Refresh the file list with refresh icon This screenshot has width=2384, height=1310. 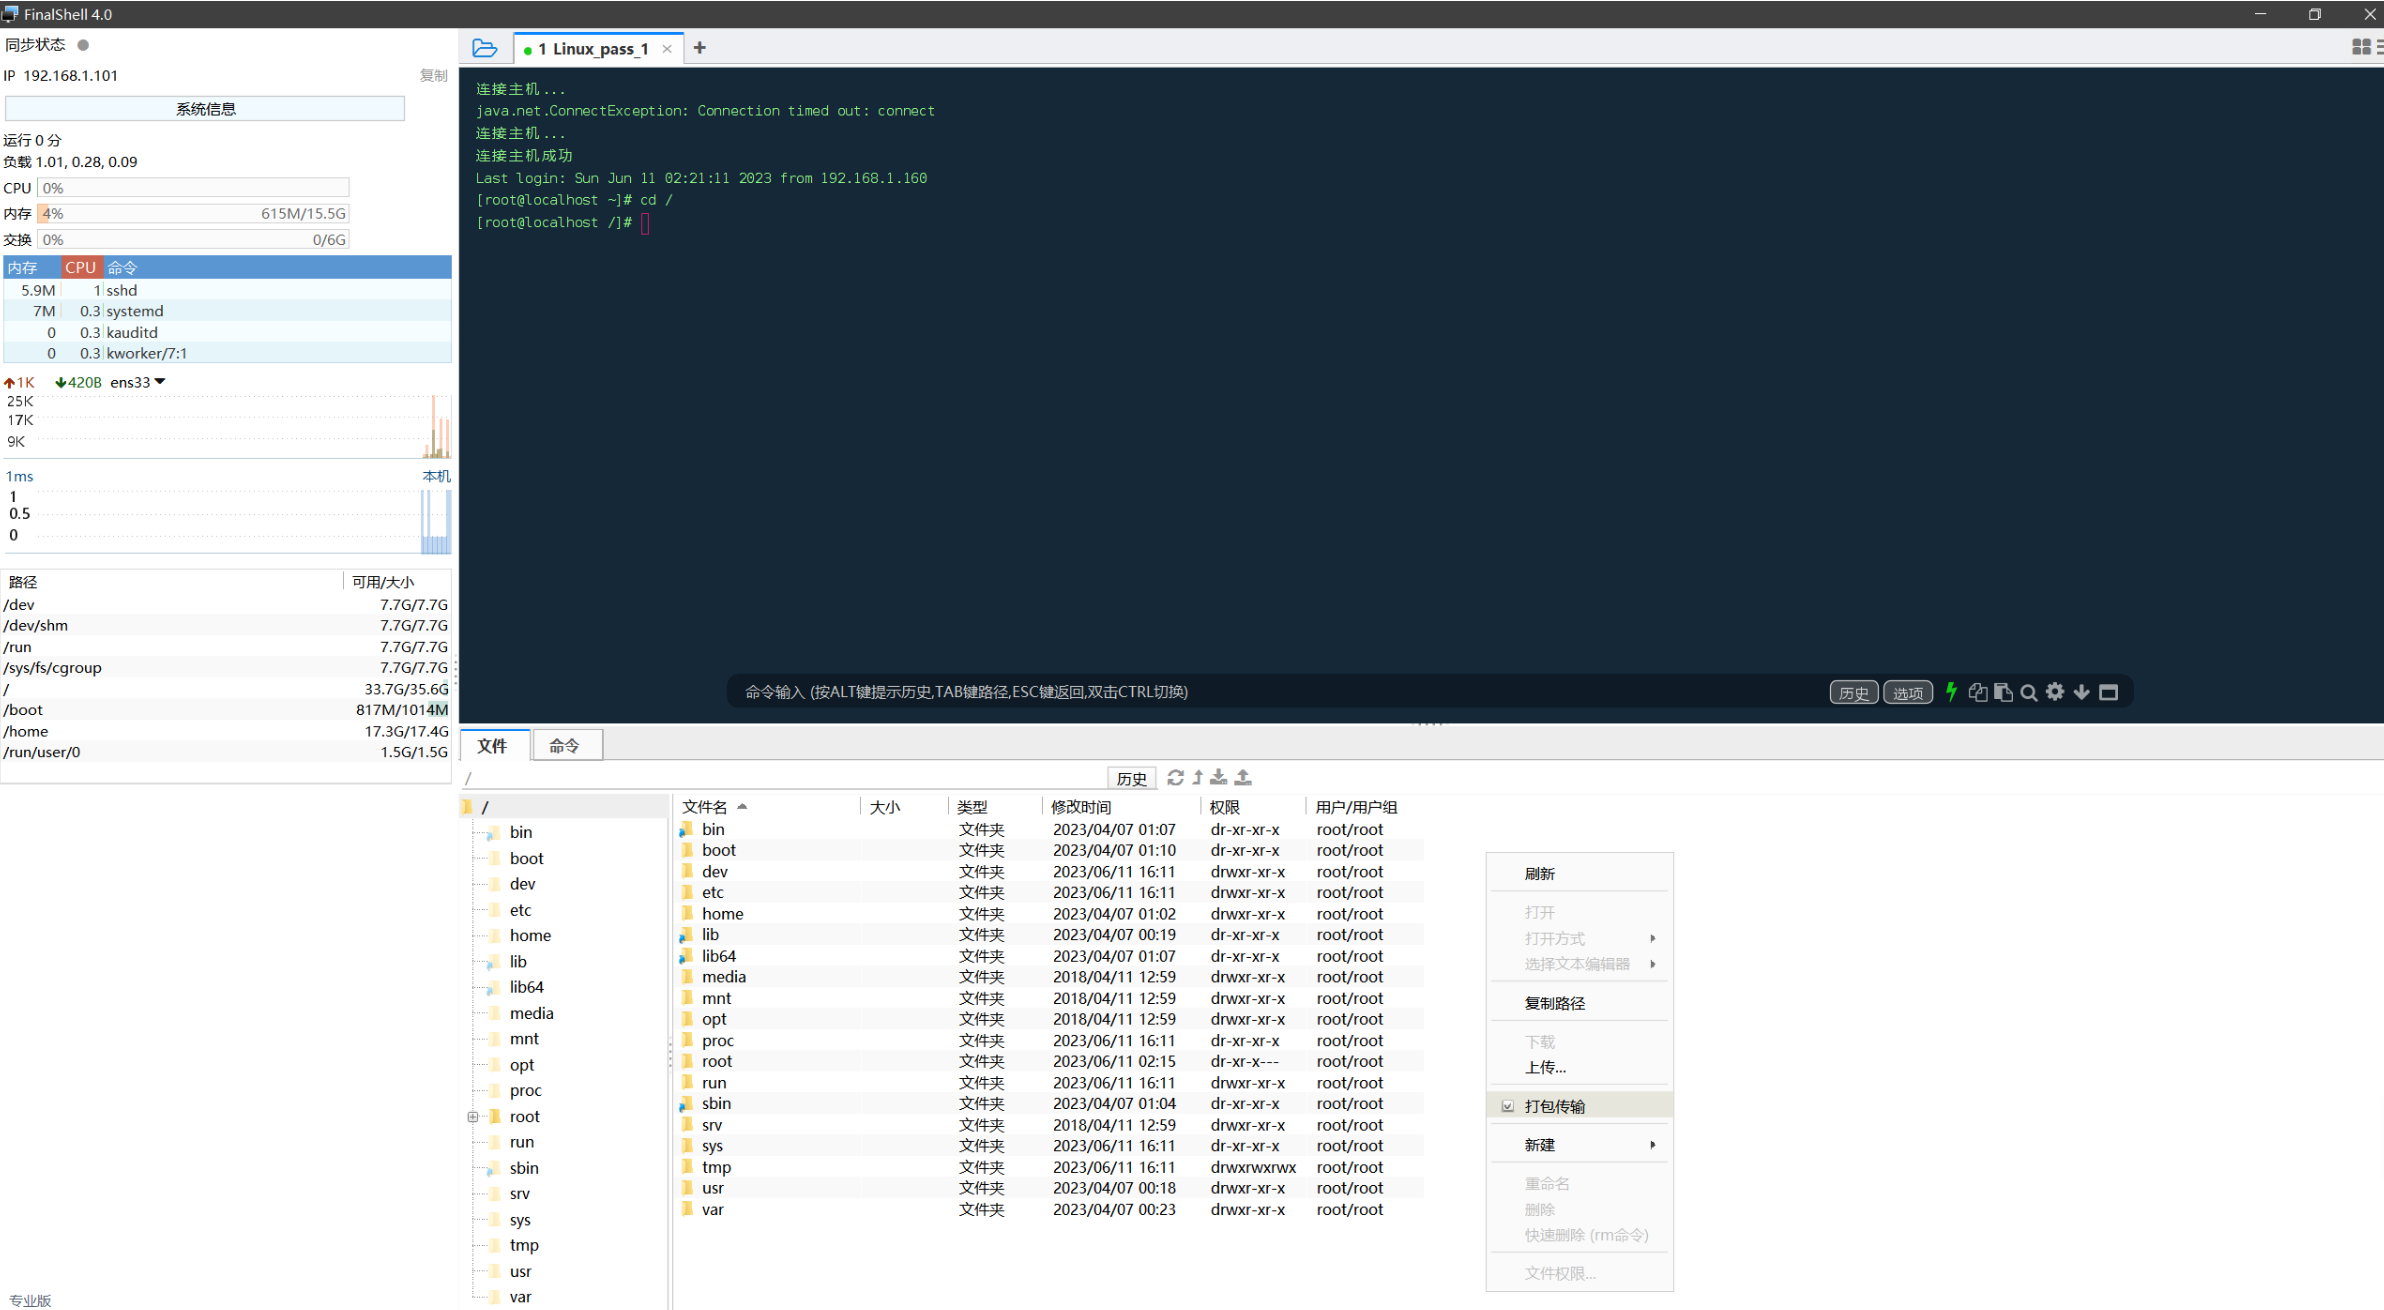(x=1175, y=777)
